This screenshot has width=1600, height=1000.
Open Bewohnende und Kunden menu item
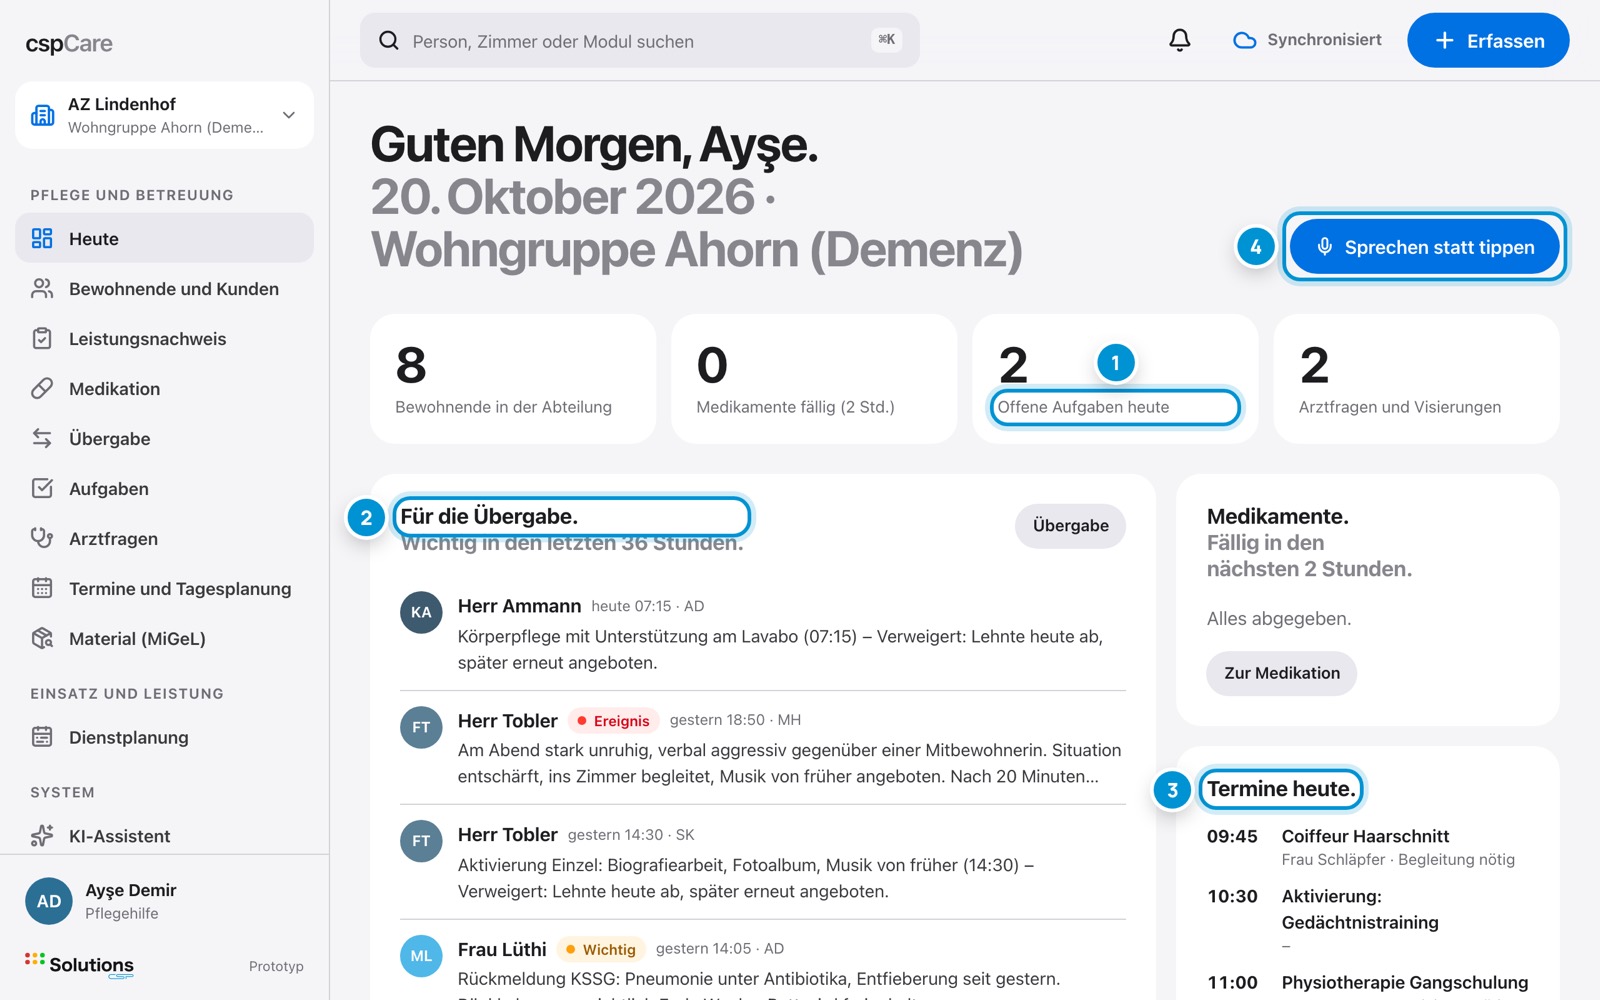164,288
